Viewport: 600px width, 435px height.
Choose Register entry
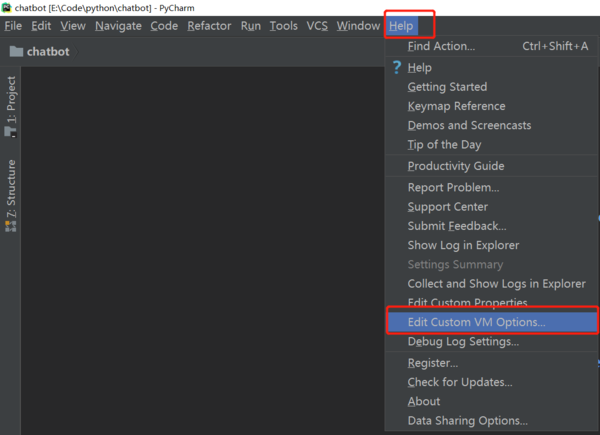491,363
